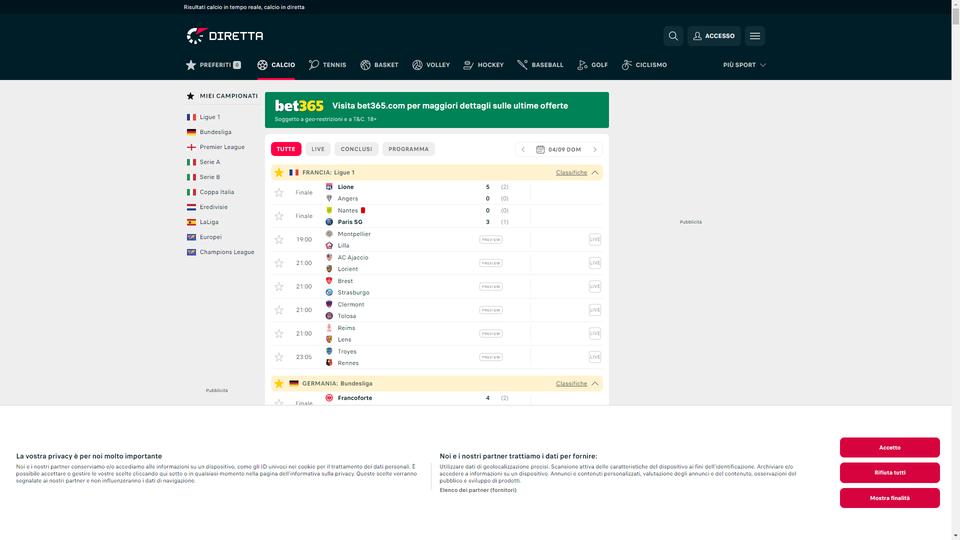Open Classifiche link for Bundesliga
The width and height of the screenshot is (960, 540).
571,384
